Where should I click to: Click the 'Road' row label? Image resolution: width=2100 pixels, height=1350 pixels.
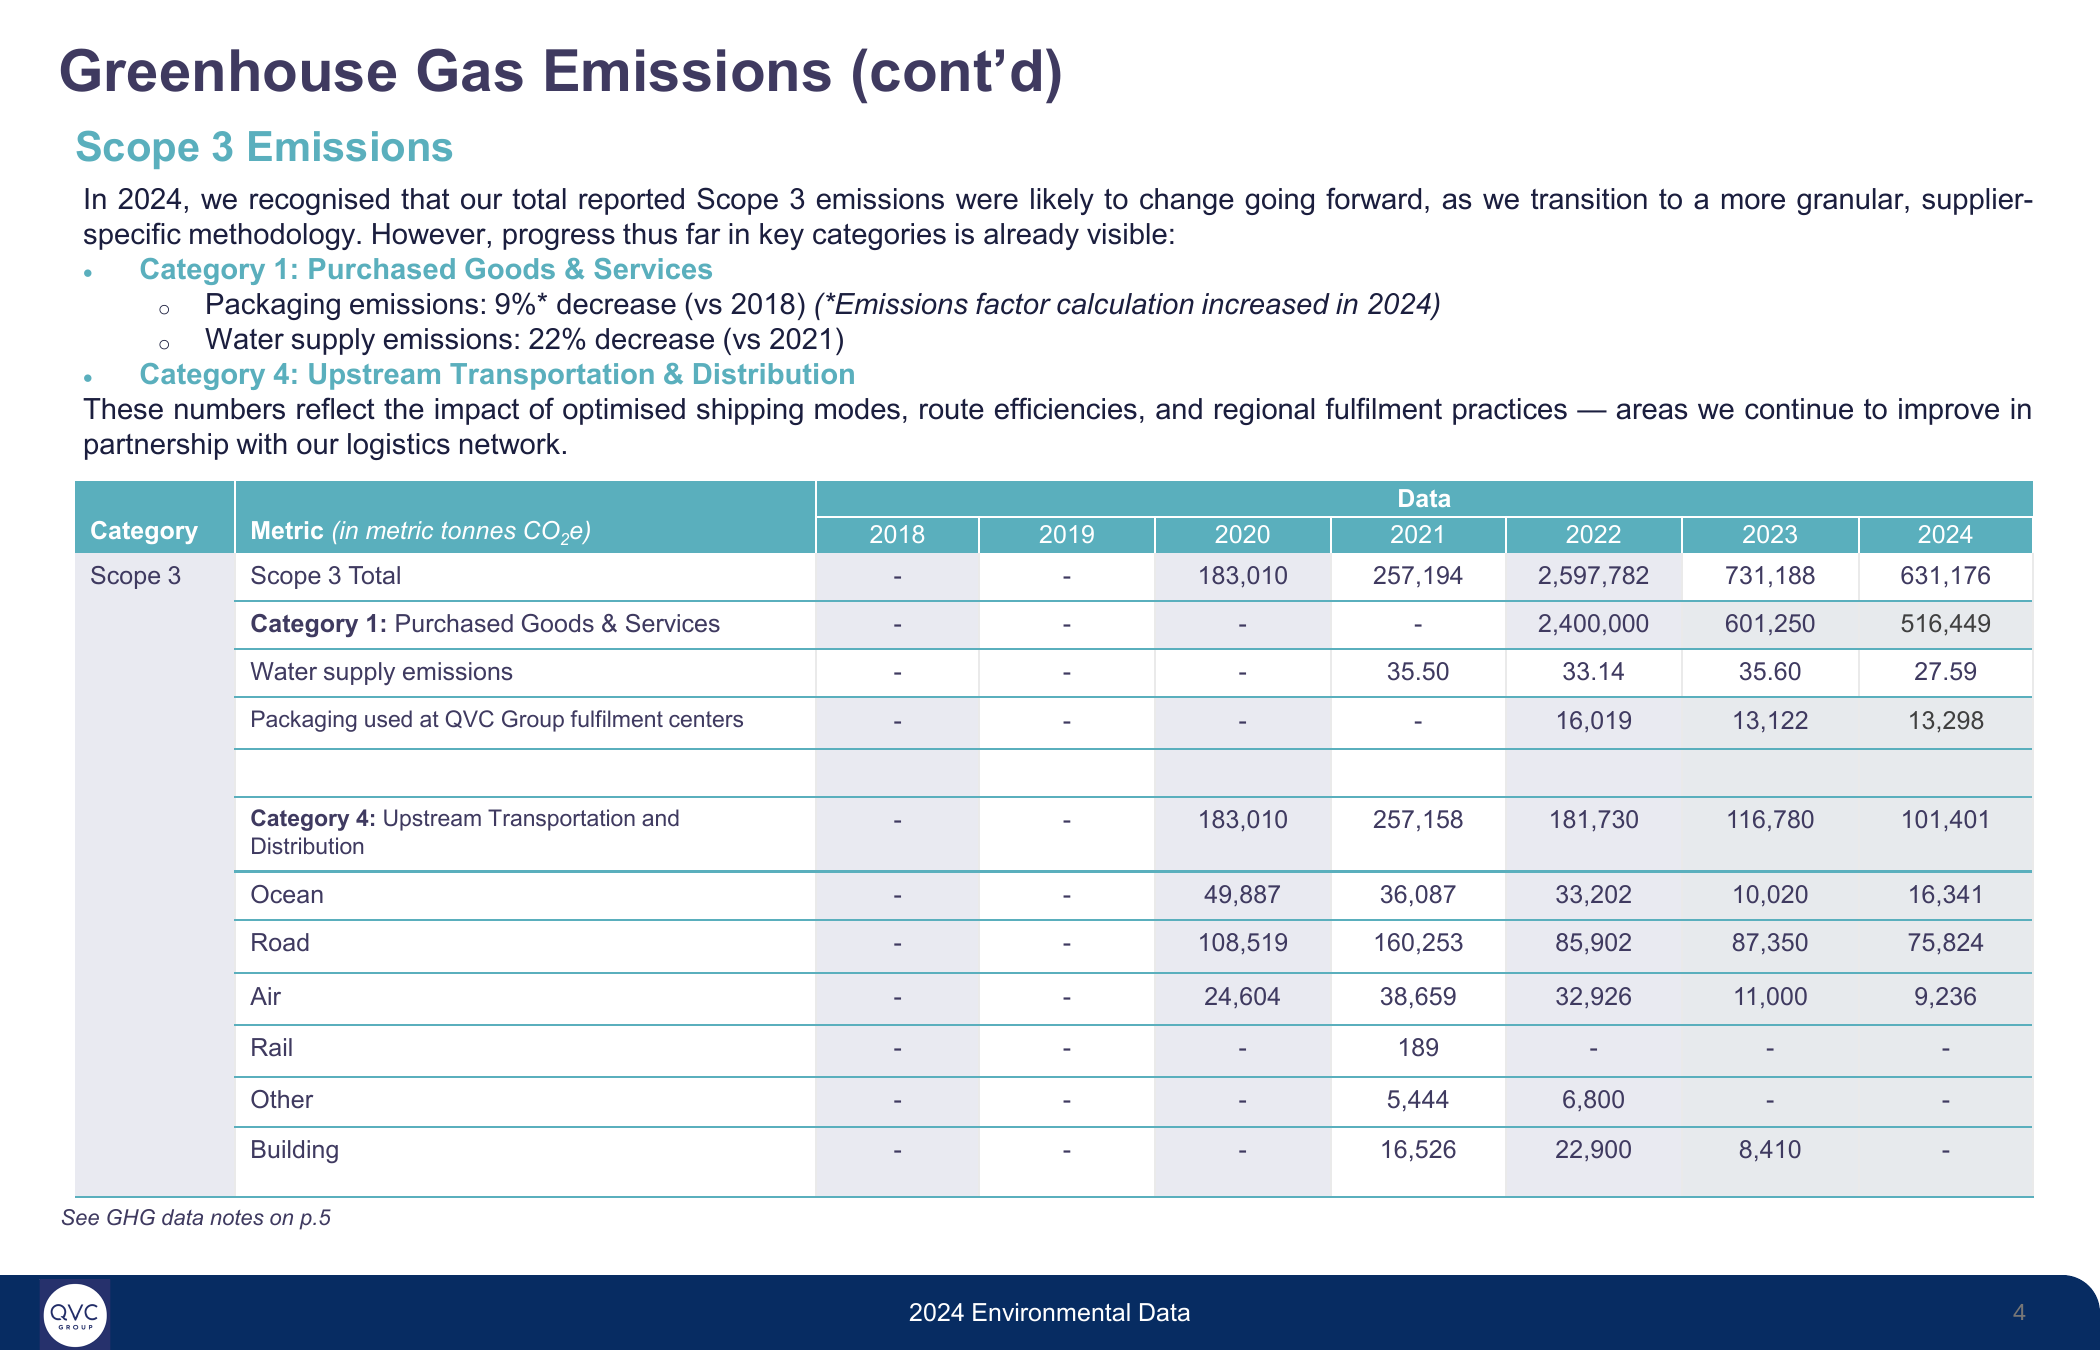click(280, 943)
